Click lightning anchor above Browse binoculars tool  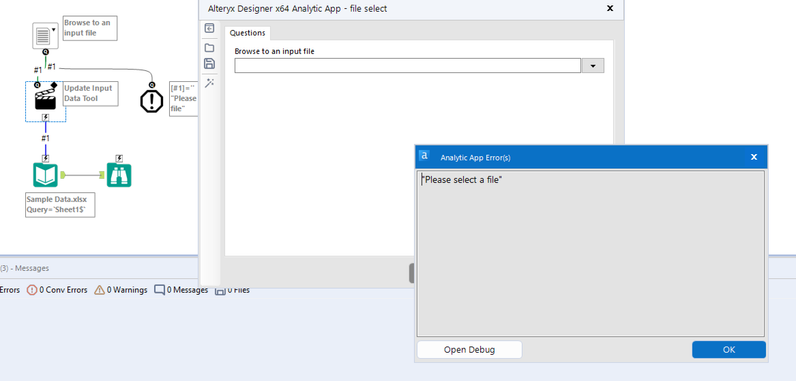[119, 158]
